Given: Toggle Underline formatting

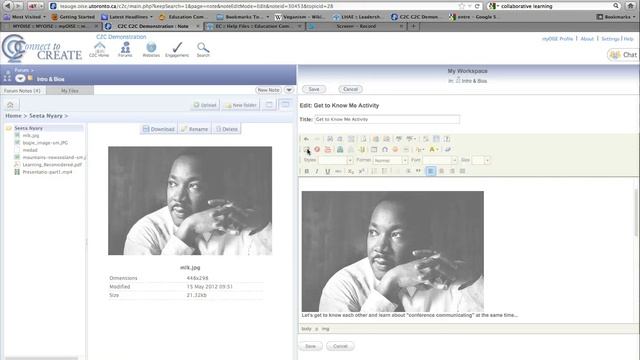Looking at the screenshot, I should coord(327,171).
